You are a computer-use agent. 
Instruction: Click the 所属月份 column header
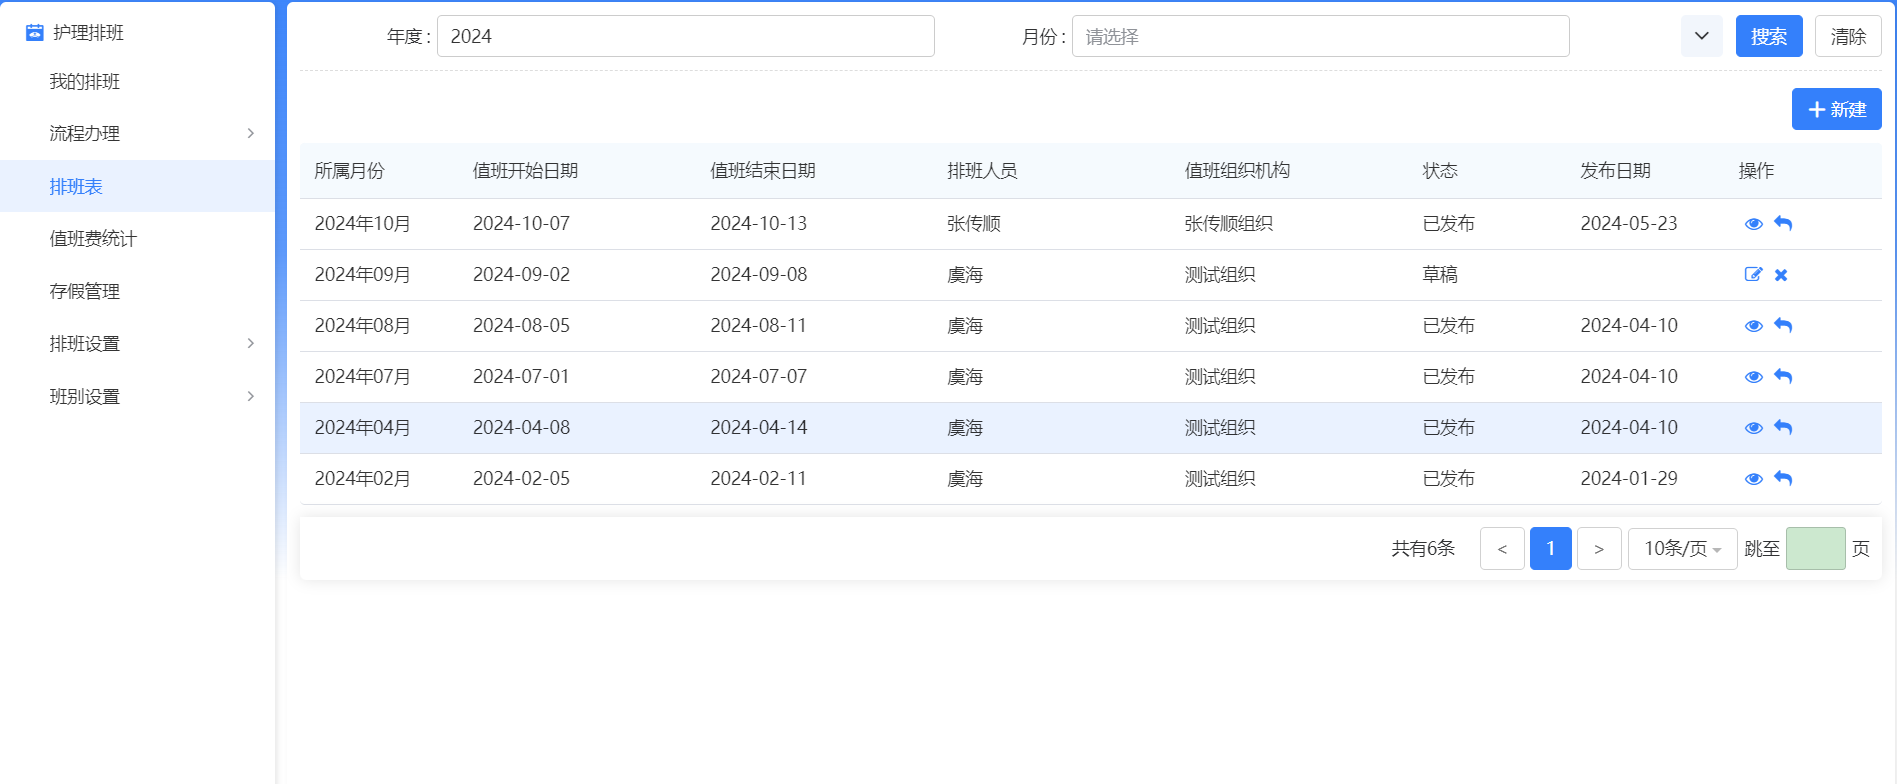[x=349, y=171]
